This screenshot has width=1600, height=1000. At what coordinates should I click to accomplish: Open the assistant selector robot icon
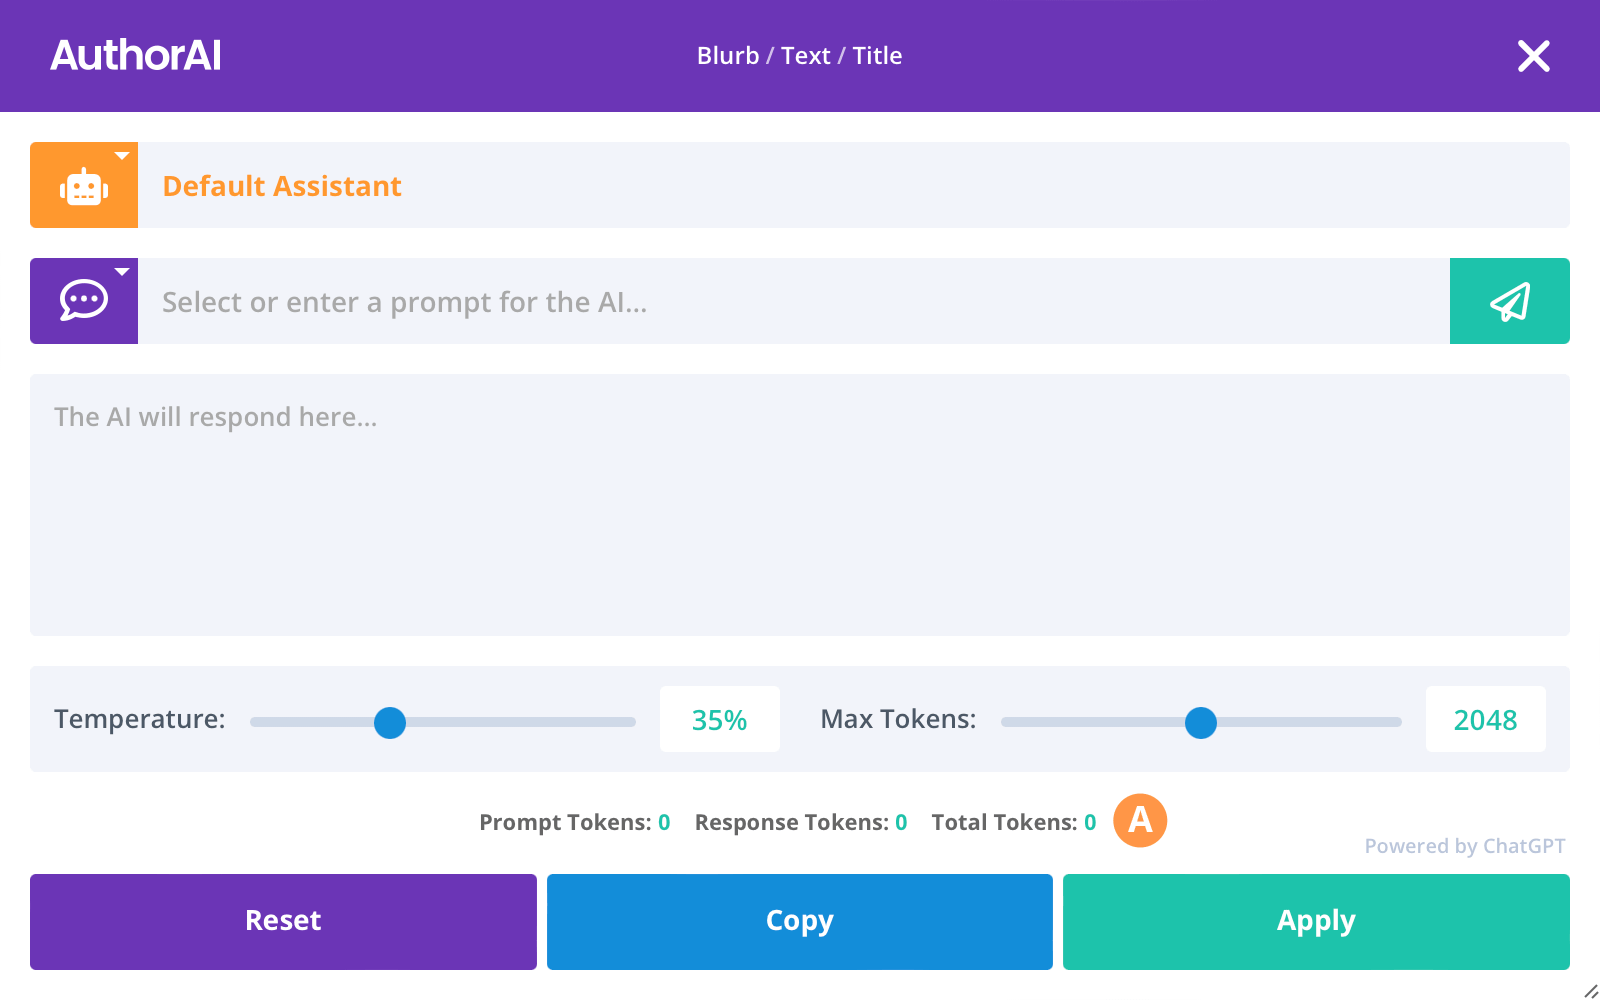[84, 185]
